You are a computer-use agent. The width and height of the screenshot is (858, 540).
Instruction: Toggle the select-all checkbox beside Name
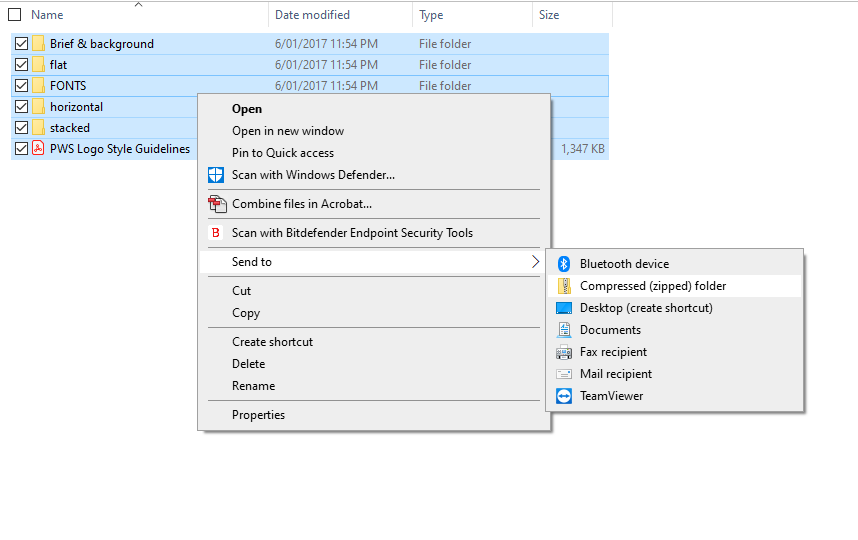pos(15,15)
